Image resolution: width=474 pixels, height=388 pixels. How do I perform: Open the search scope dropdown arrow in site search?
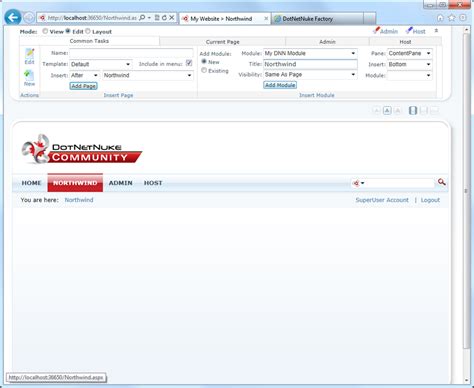(x=363, y=183)
